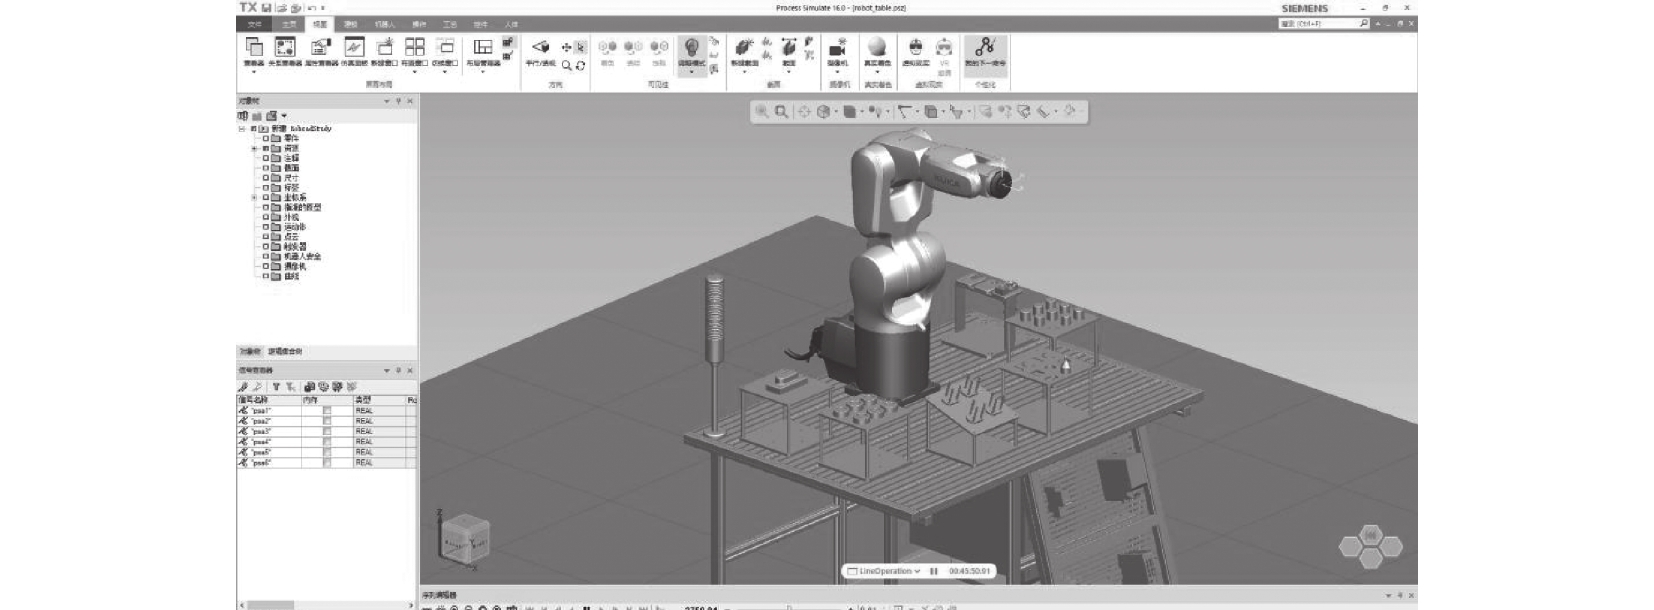
Task: Toggle visibility box of robot safety folder
Action: pos(266,257)
